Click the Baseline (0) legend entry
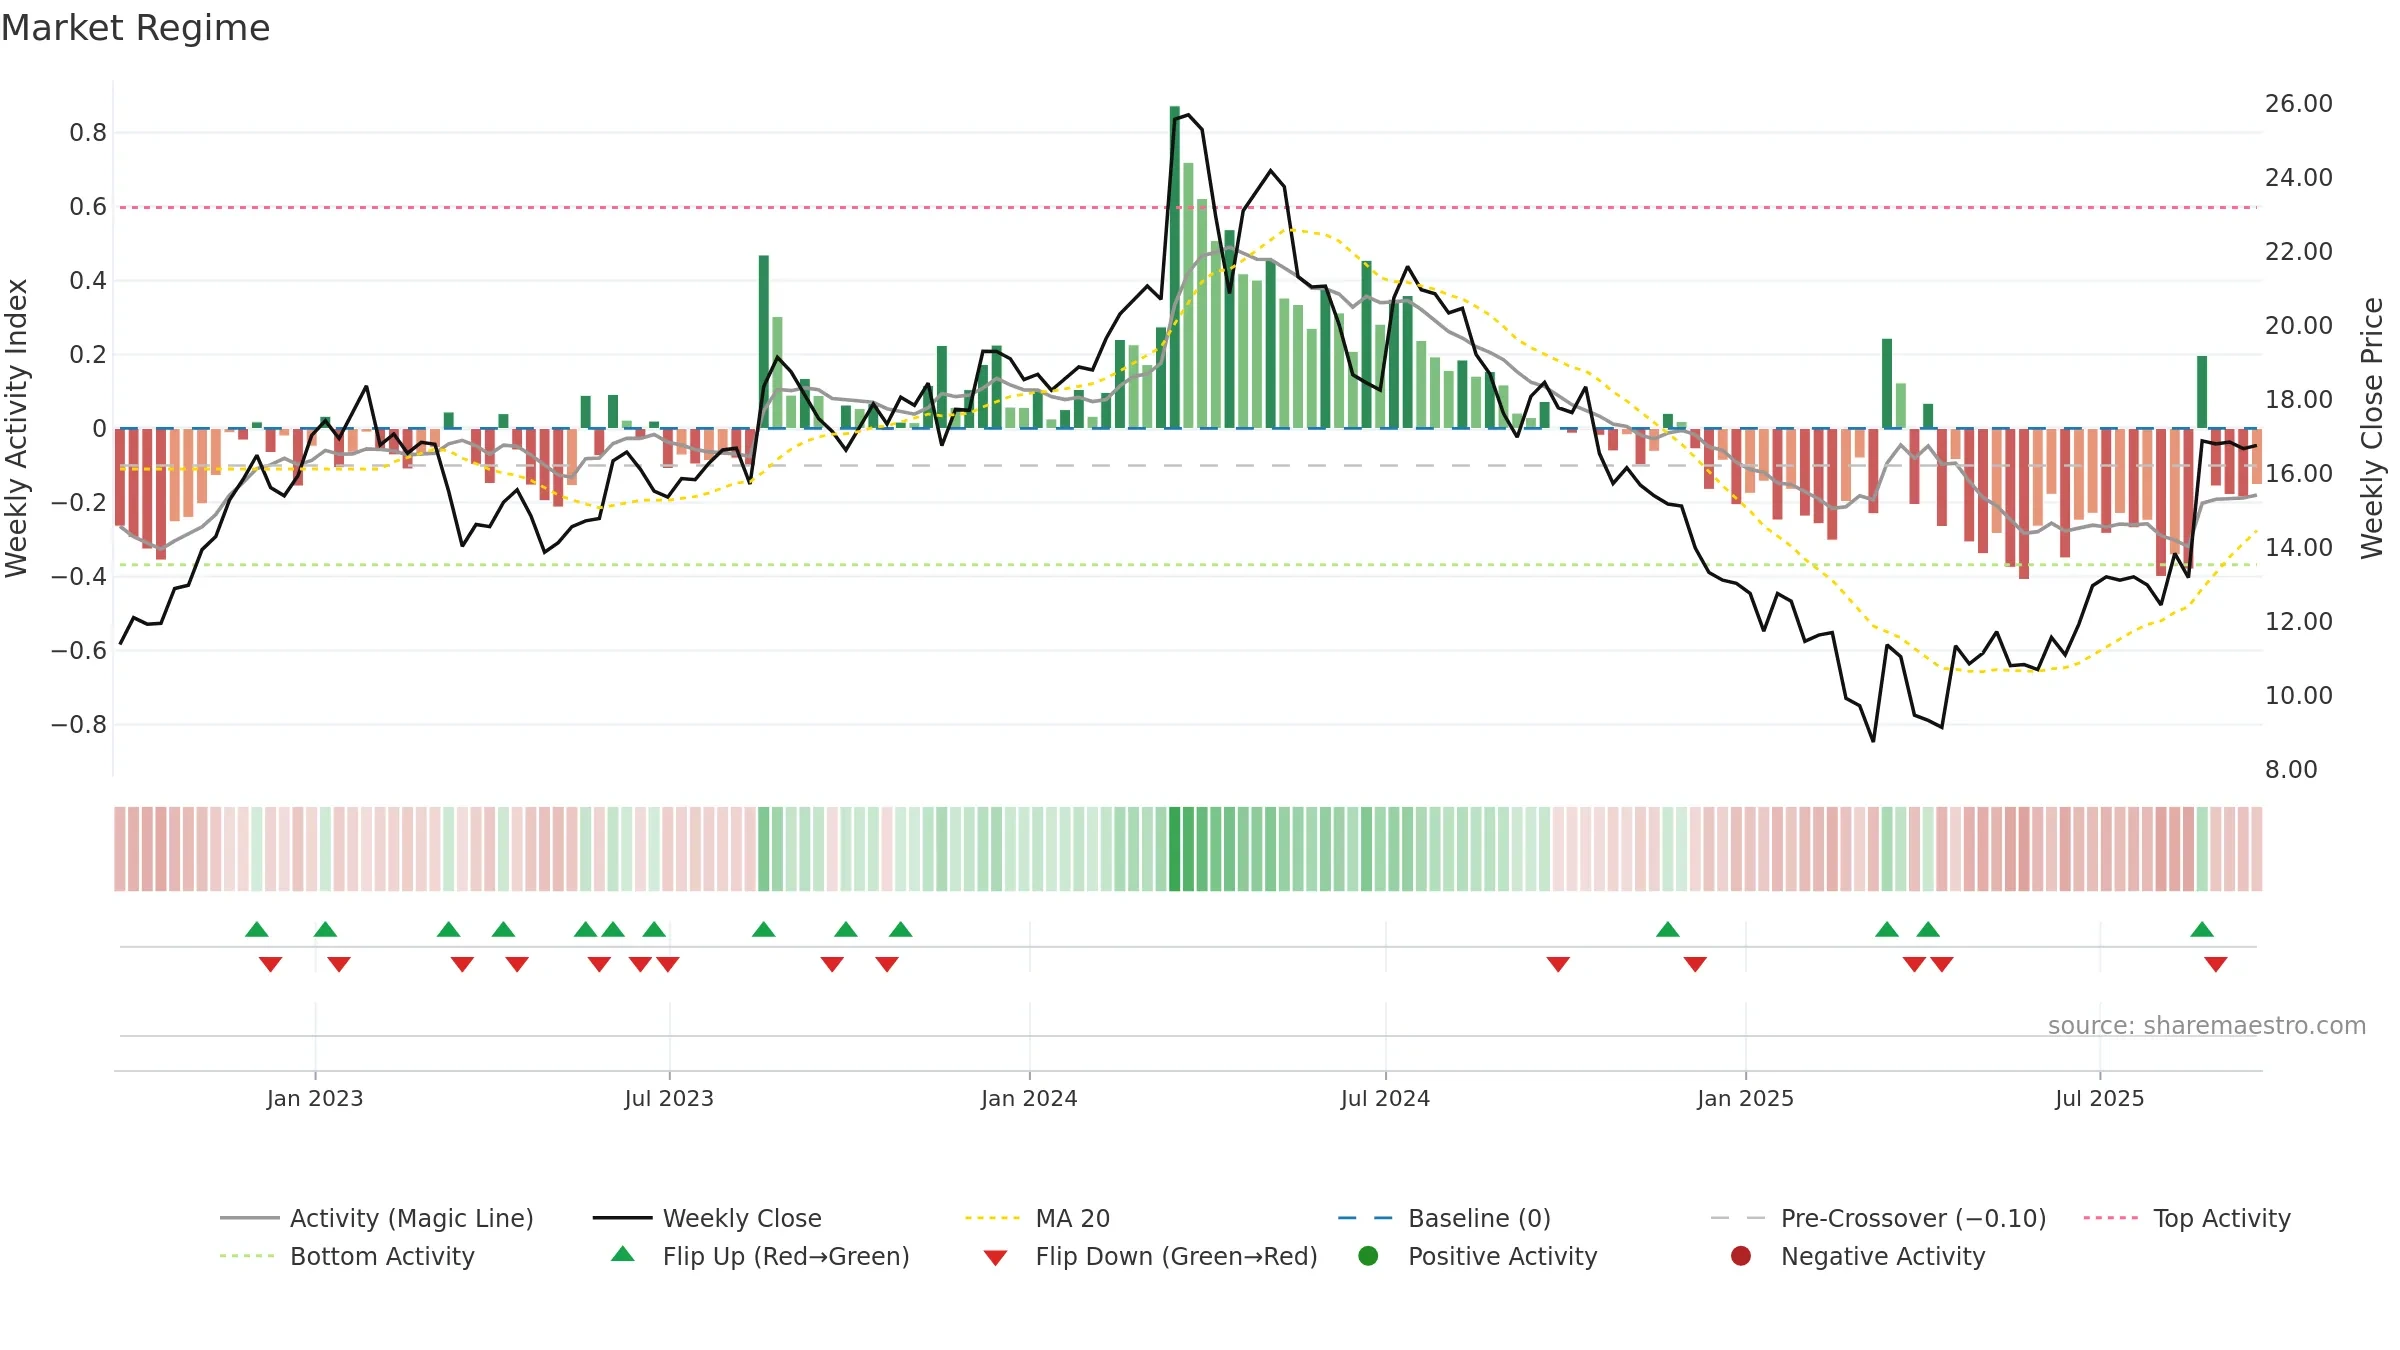2400x1350 pixels. (x=1444, y=1218)
